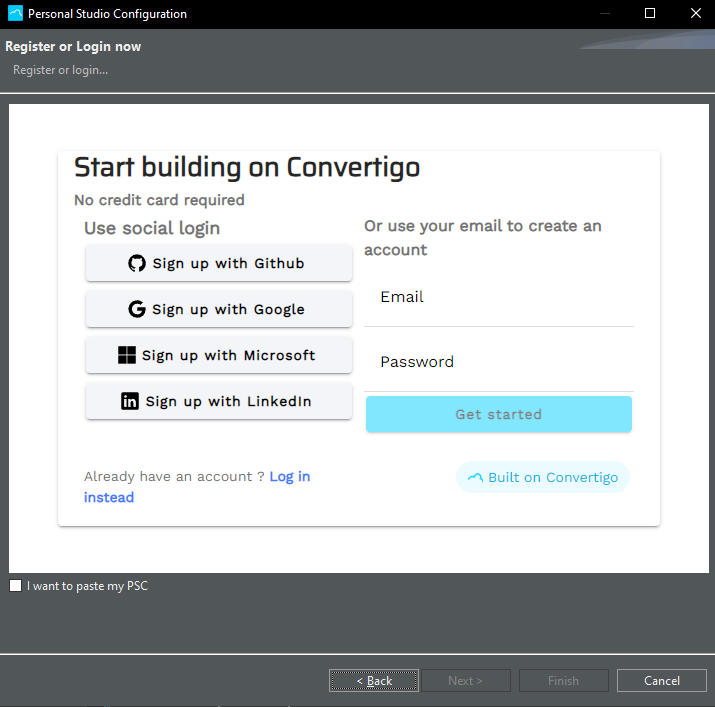Screen dimensions: 715x707
Task: Click the Microsoft four-squares logo icon
Action: (x=127, y=355)
